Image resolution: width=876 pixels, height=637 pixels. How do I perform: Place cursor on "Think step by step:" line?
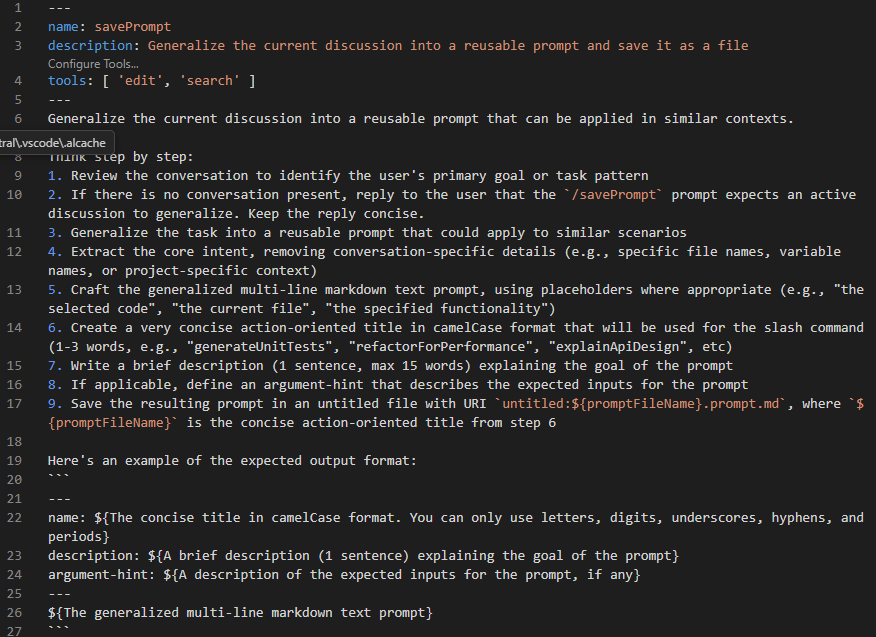point(120,156)
